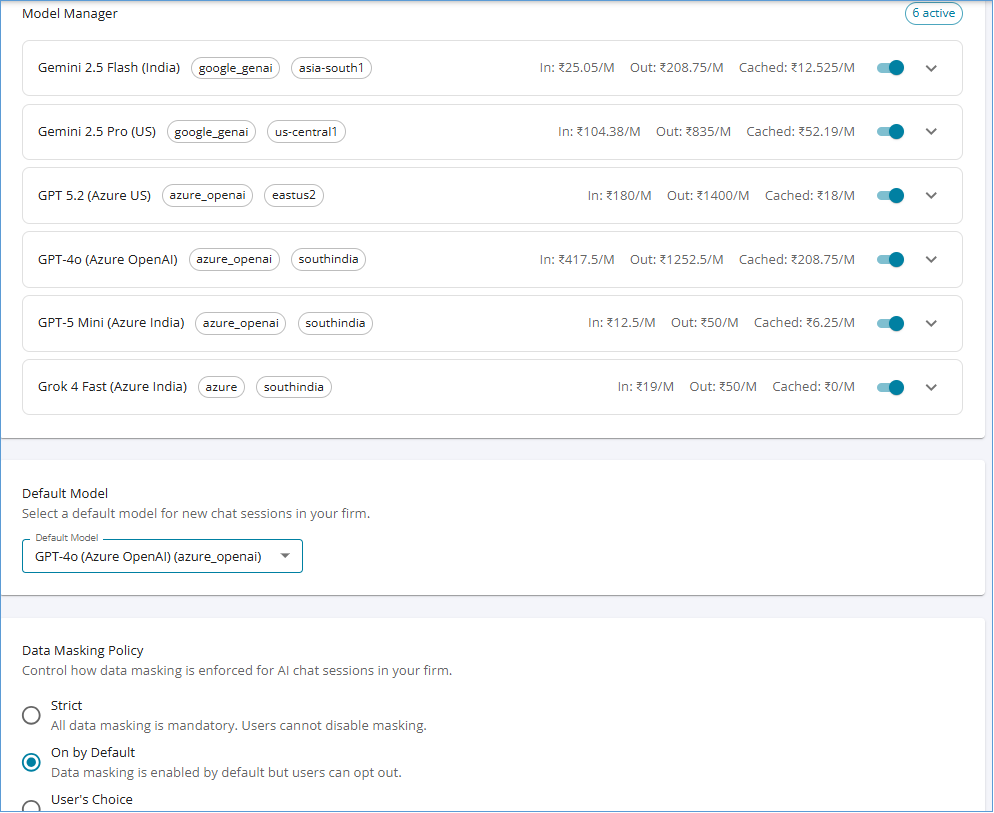The image size is (994, 813).
Task: Click google_genai tag on Gemini Flash row
Action: [x=235, y=68]
